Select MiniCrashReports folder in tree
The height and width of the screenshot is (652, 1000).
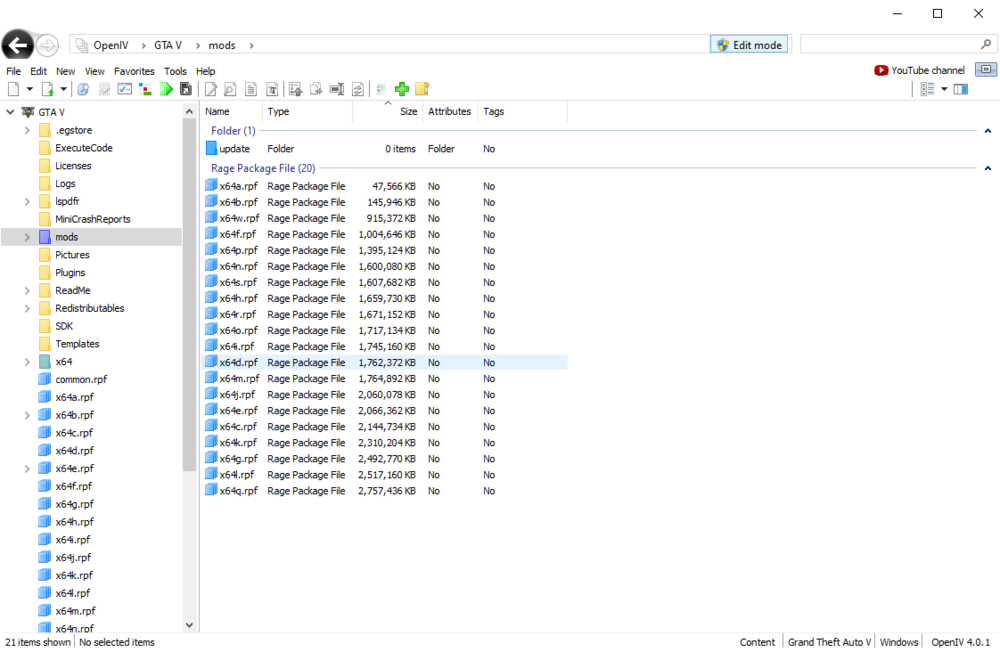click(x=92, y=219)
